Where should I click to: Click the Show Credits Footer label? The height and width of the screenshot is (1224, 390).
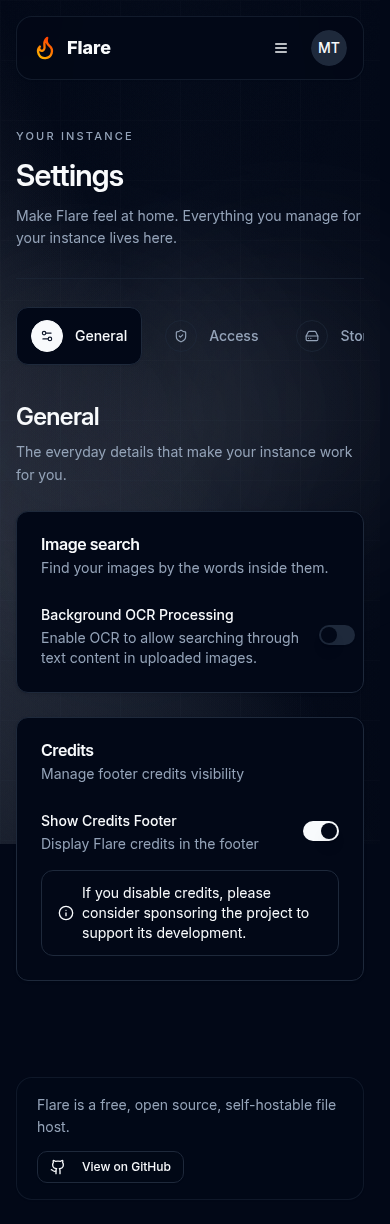[x=109, y=821]
